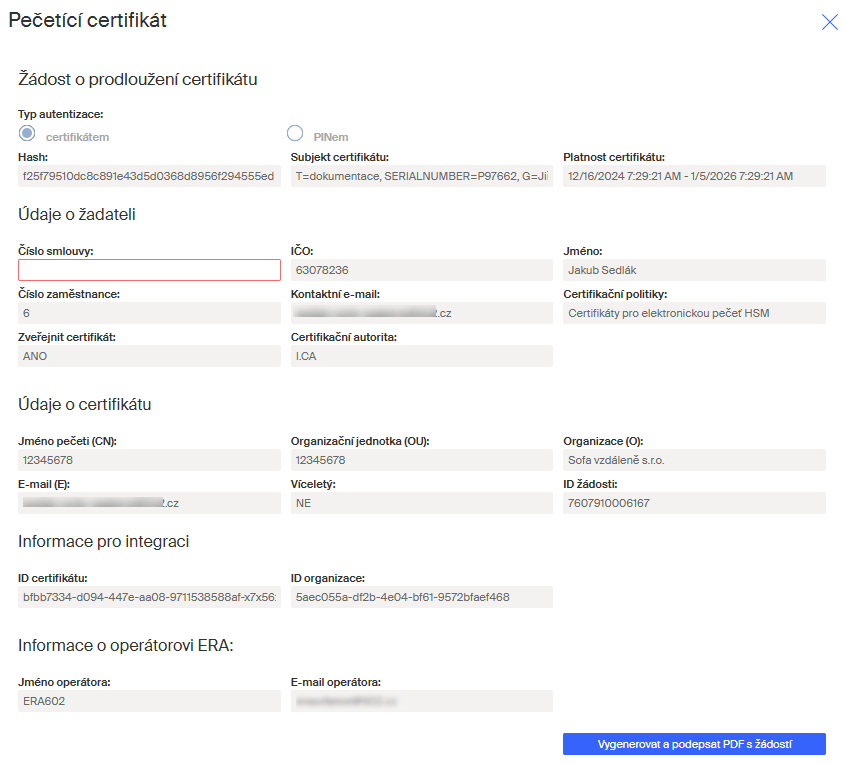Click the ID žádosti field
Screen dimensions: 844x764
694,503
